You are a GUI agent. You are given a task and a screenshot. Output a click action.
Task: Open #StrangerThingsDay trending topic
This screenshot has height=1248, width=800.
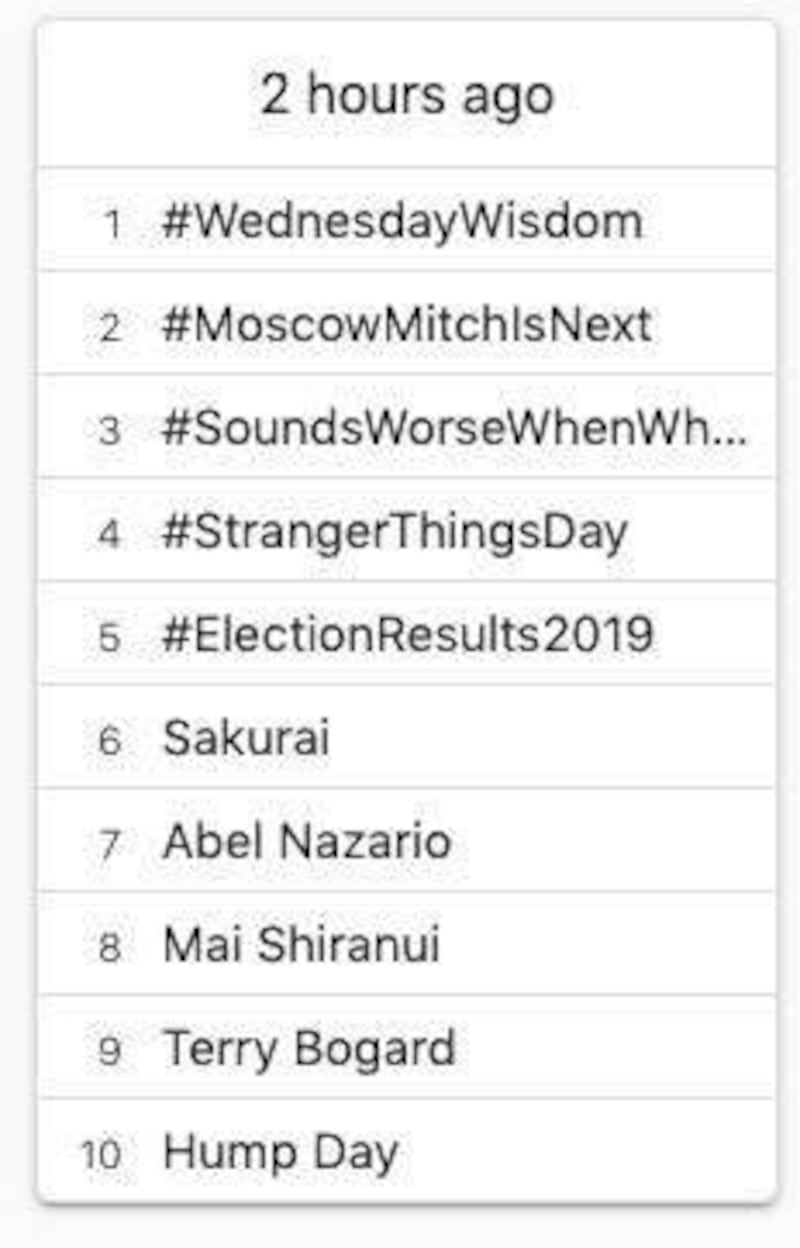[x=394, y=532]
